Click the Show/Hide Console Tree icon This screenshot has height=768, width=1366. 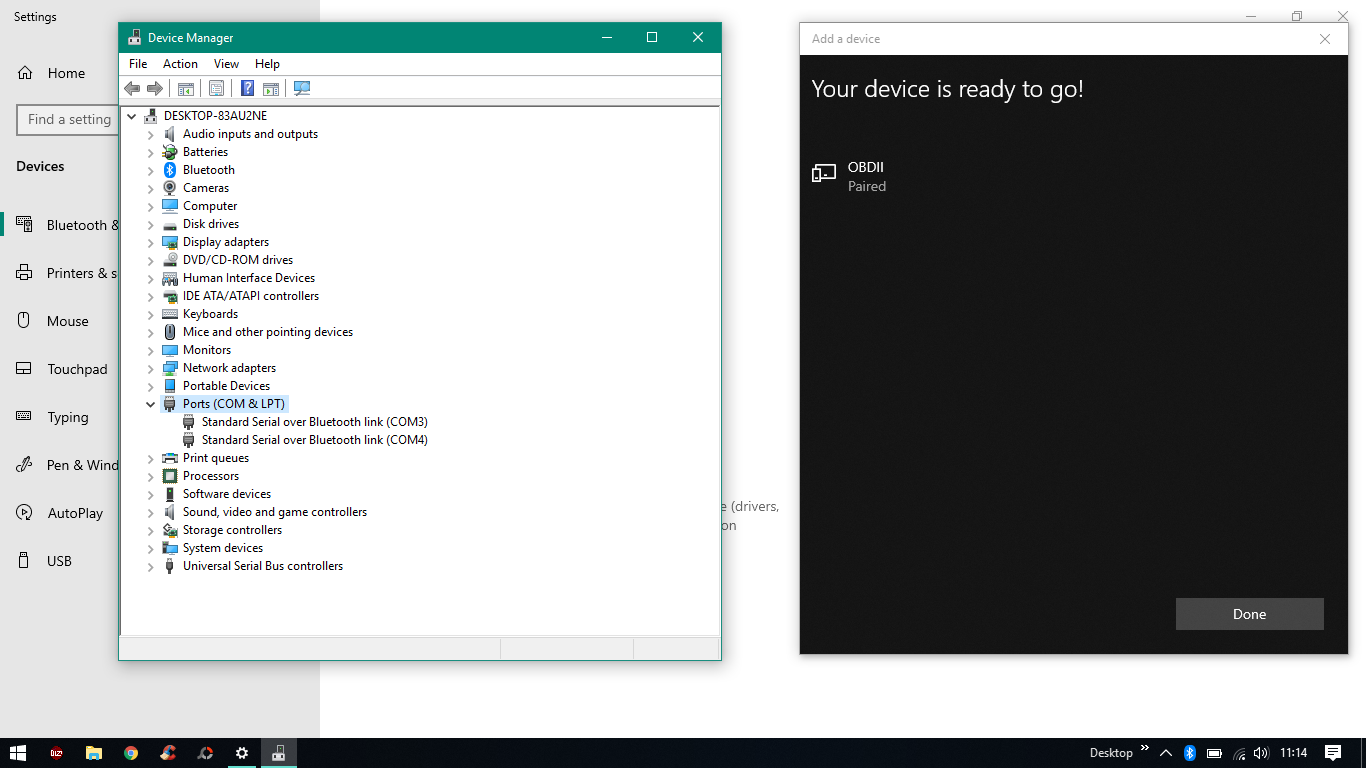185,88
